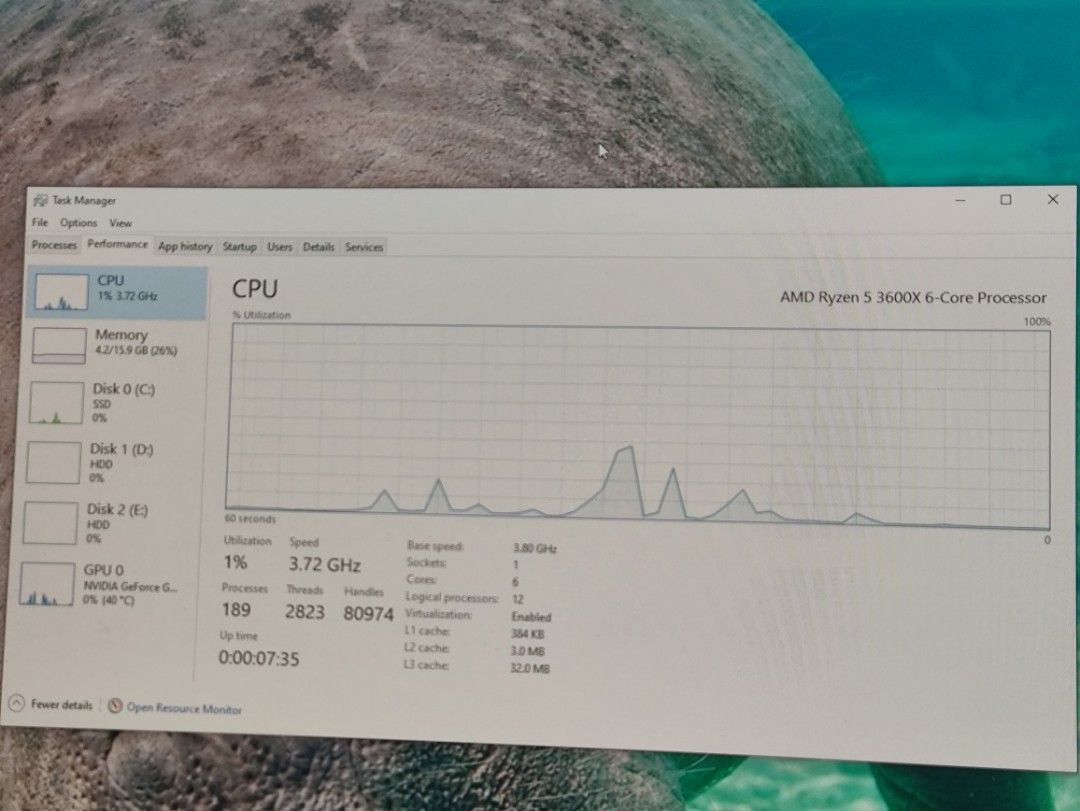The height and width of the screenshot is (811, 1080).
Task: Click the Disk 0 mini graph thumbnail
Action: (x=56, y=403)
